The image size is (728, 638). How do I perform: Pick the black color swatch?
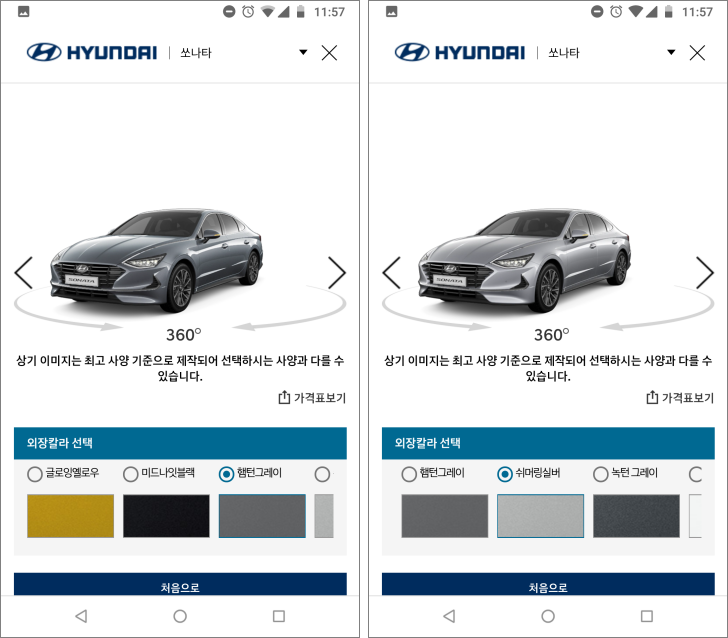pos(166,516)
